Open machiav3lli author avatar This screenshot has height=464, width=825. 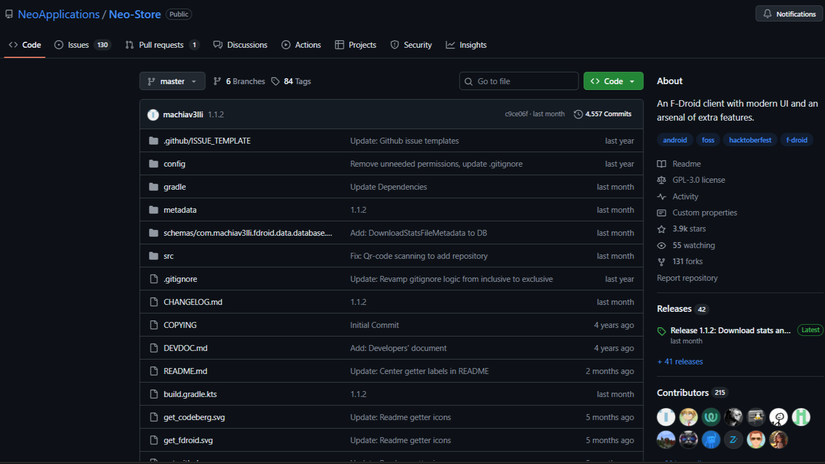(x=153, y=115)
